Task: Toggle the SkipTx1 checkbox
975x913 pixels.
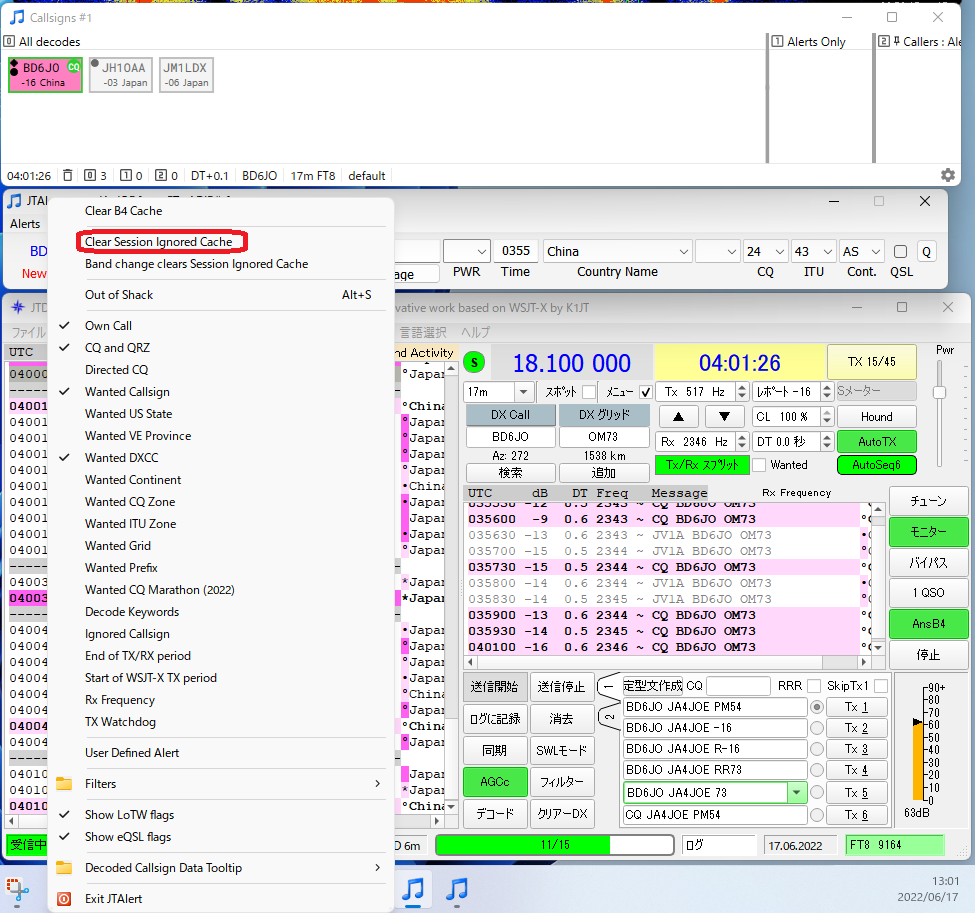Action: tap(880, 686)
